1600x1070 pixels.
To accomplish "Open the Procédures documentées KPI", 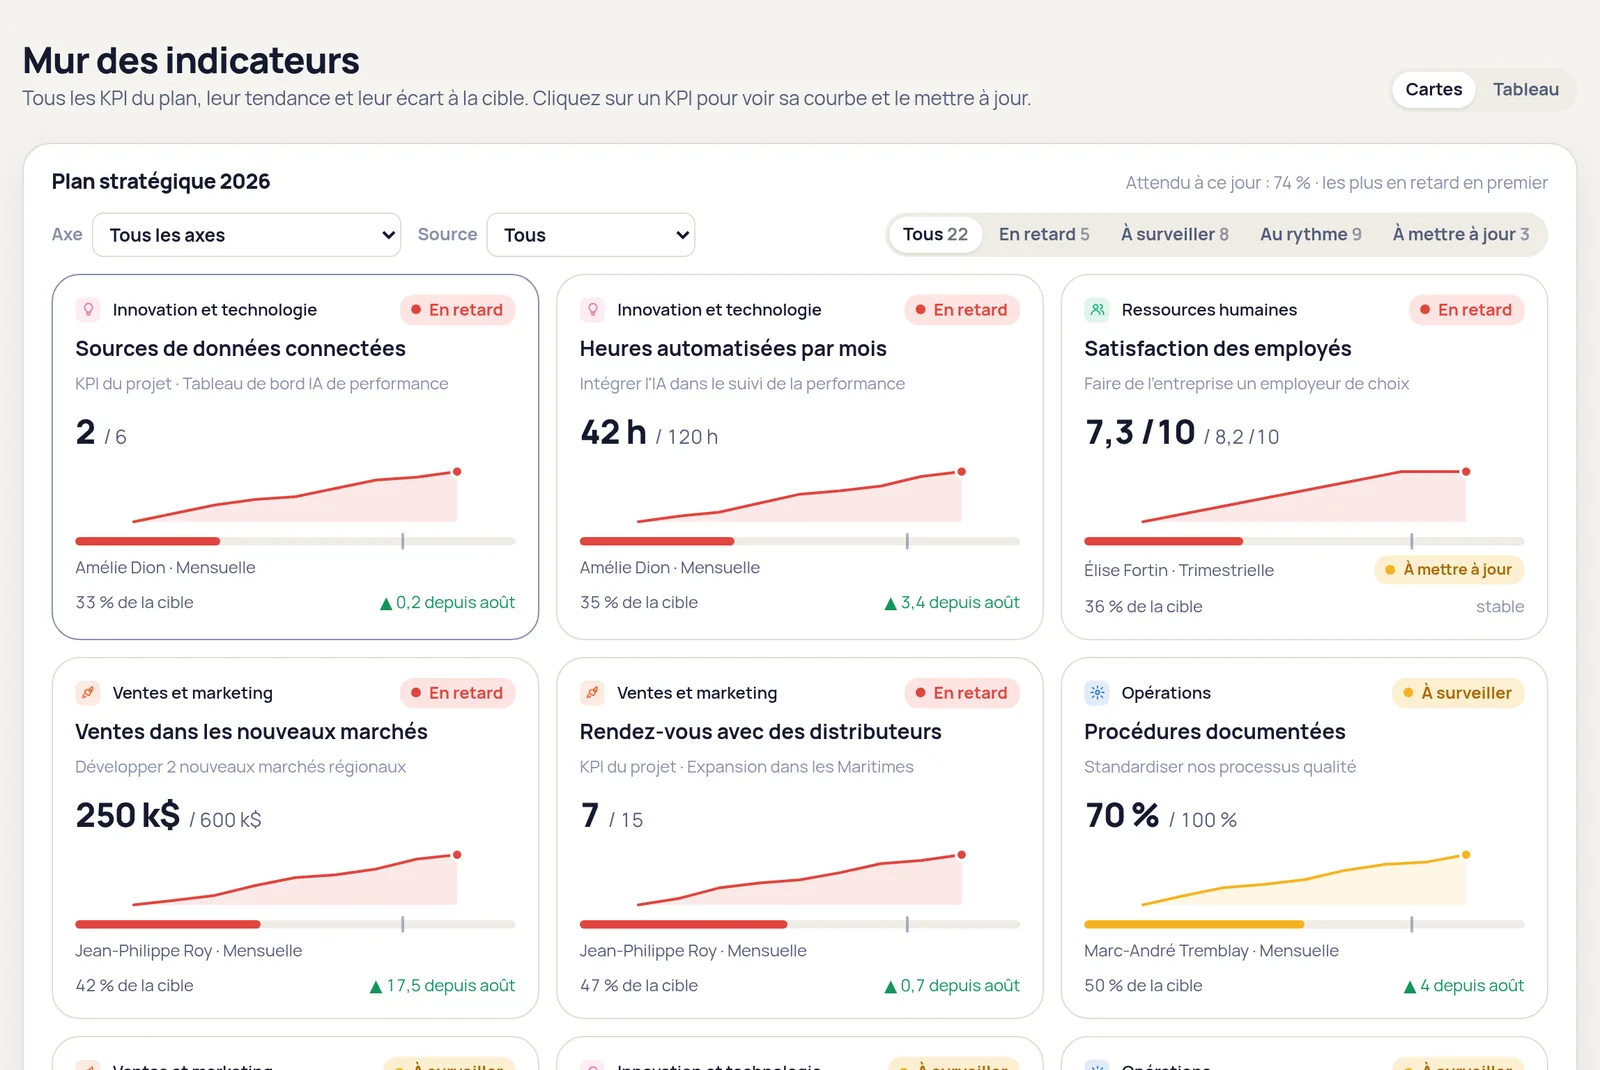I will 1304,838.
